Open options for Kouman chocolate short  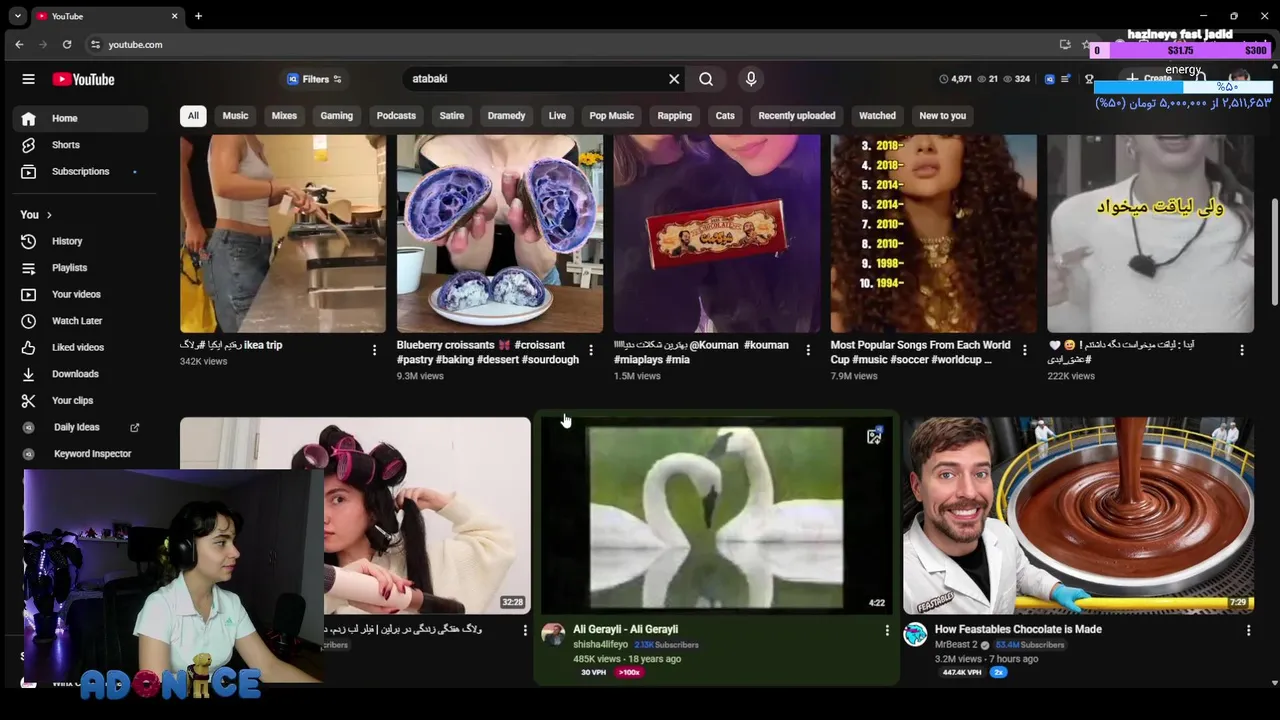(x=808, y=350)
